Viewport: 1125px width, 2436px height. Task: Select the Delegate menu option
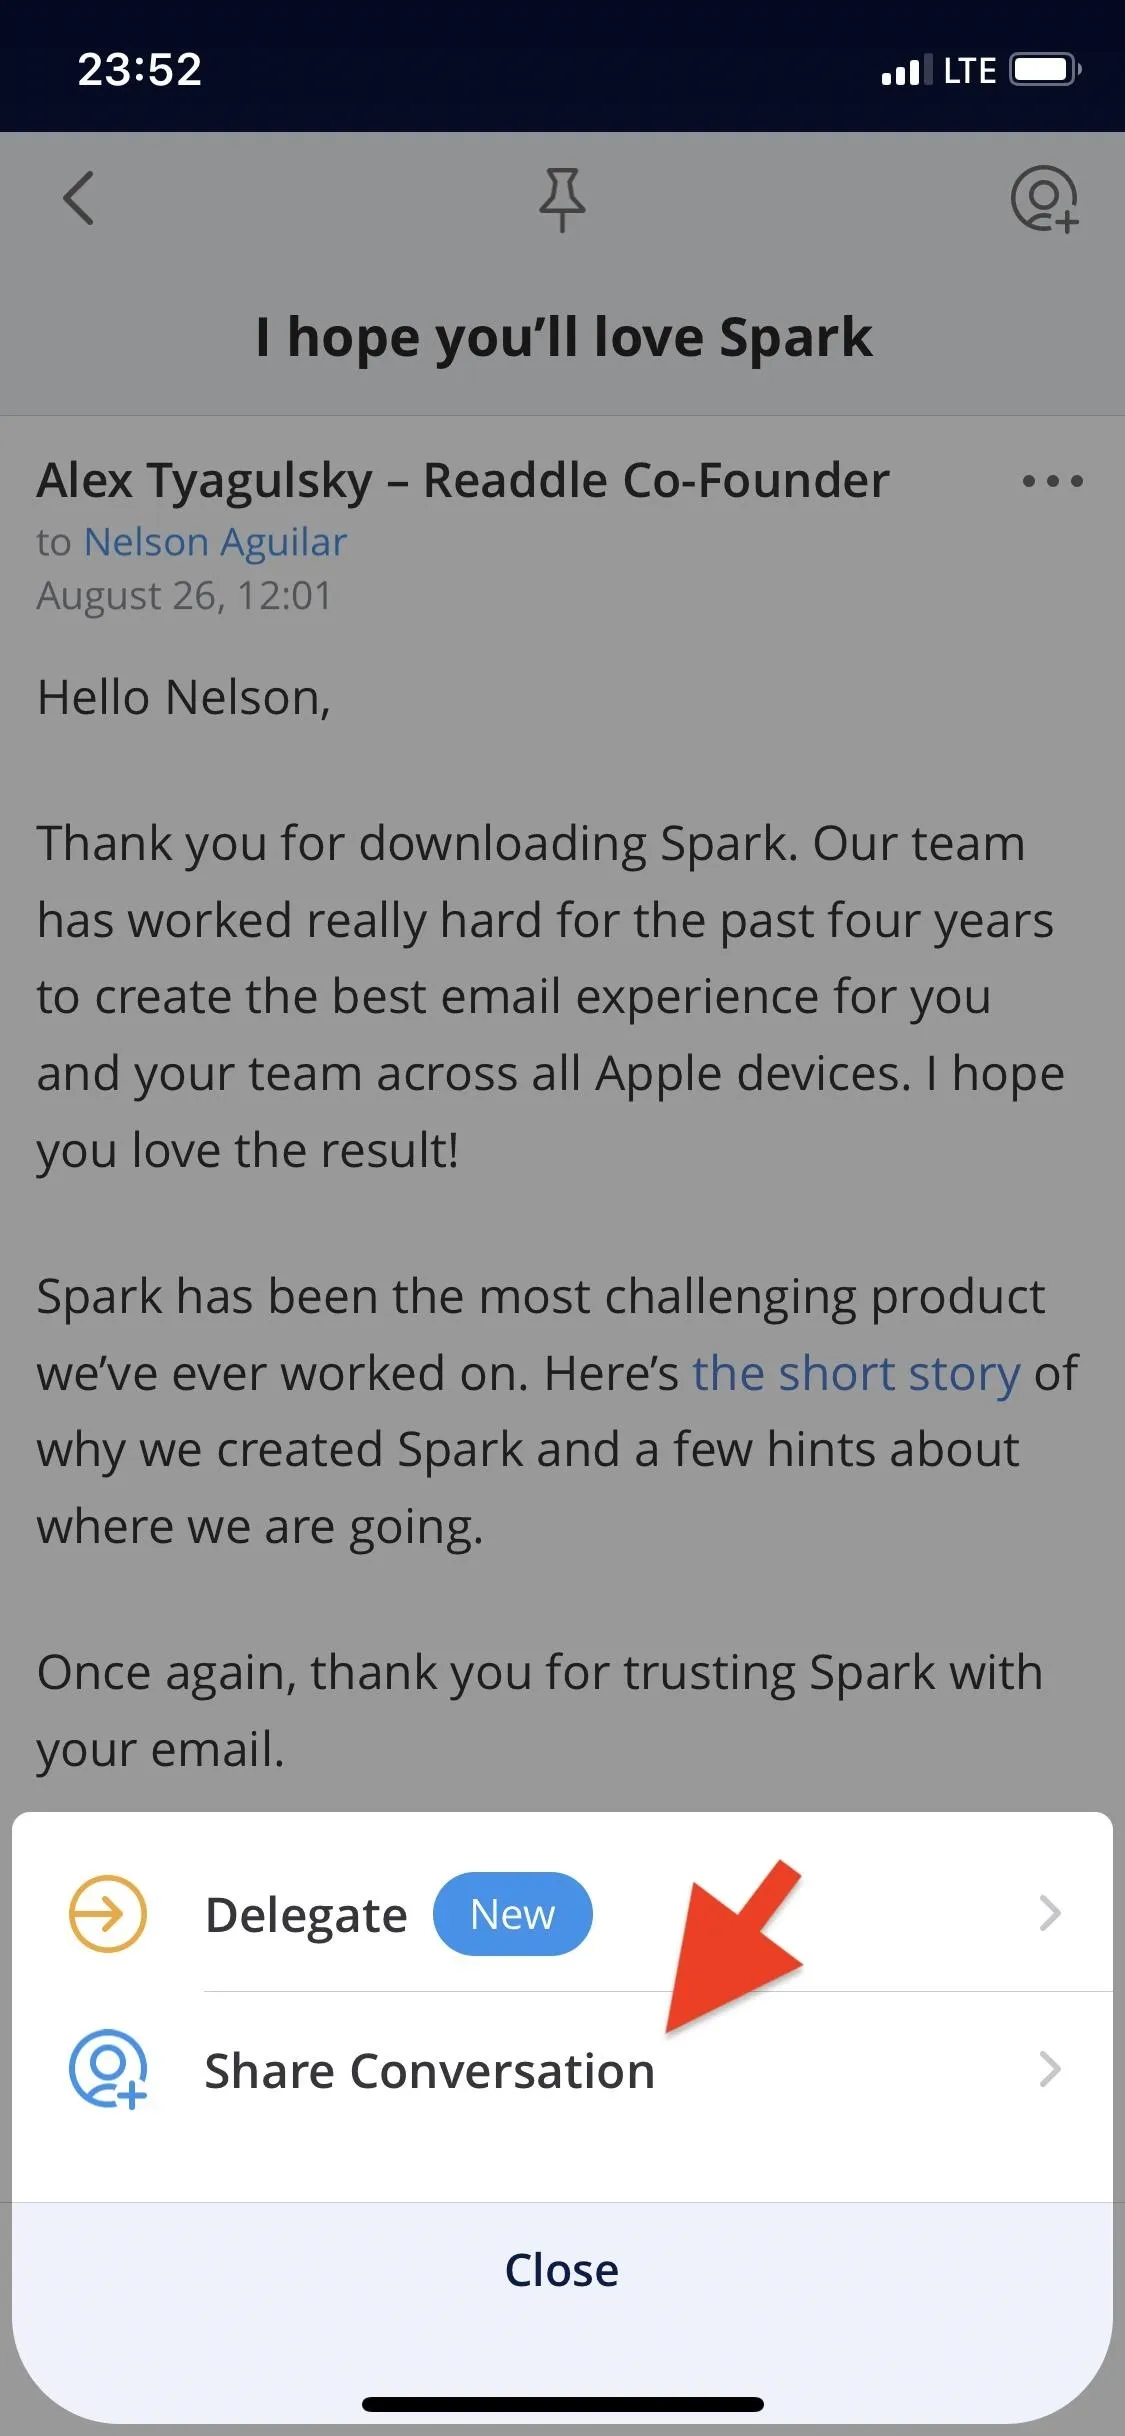(562, 1914)
